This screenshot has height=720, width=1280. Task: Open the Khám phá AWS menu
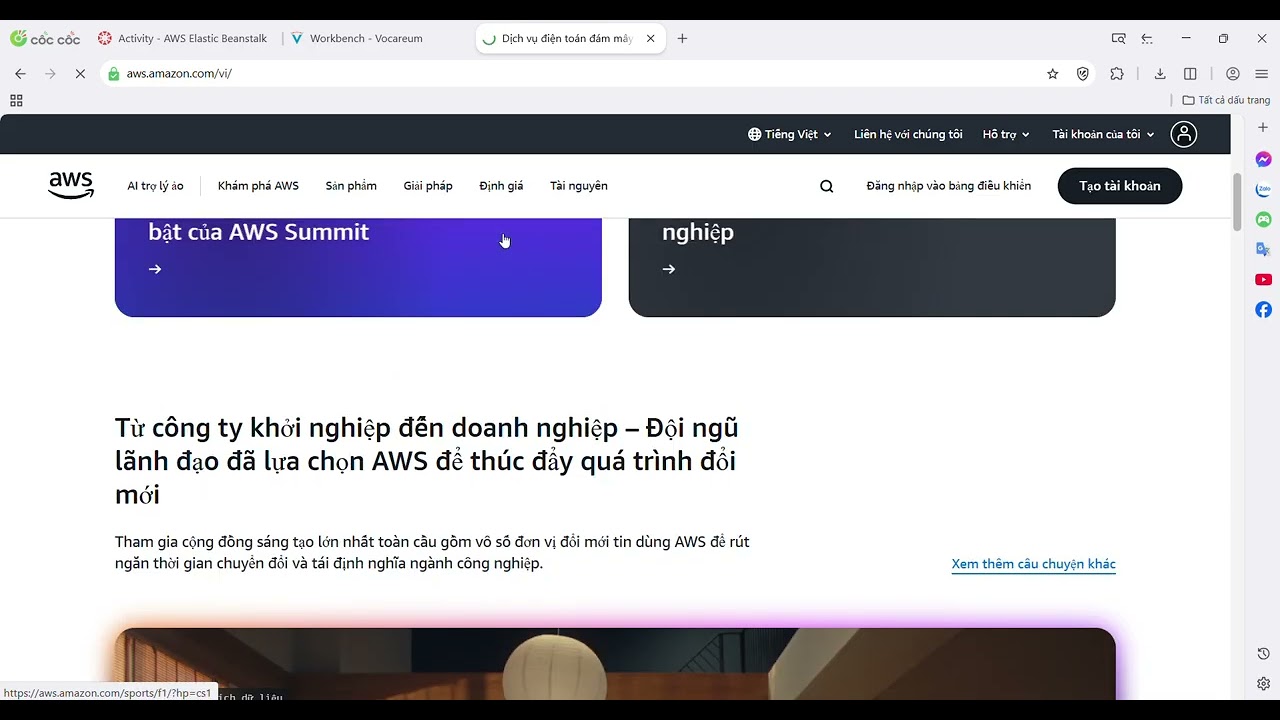258,186
